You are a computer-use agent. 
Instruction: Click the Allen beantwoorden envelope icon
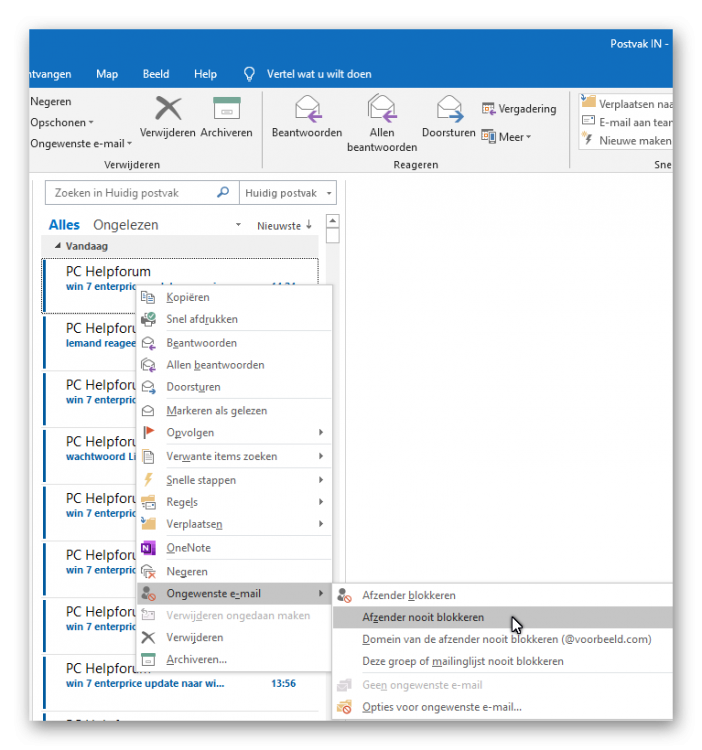(x=382, y=108)
